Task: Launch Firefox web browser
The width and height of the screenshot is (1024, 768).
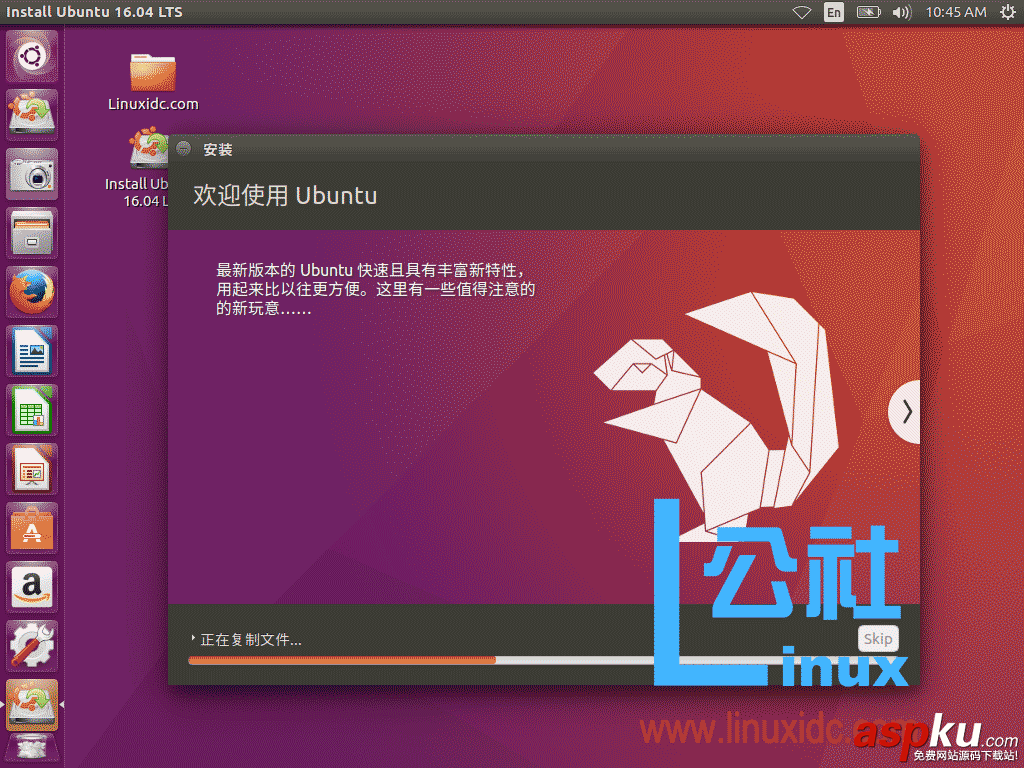Action: (x=32, y=292)
